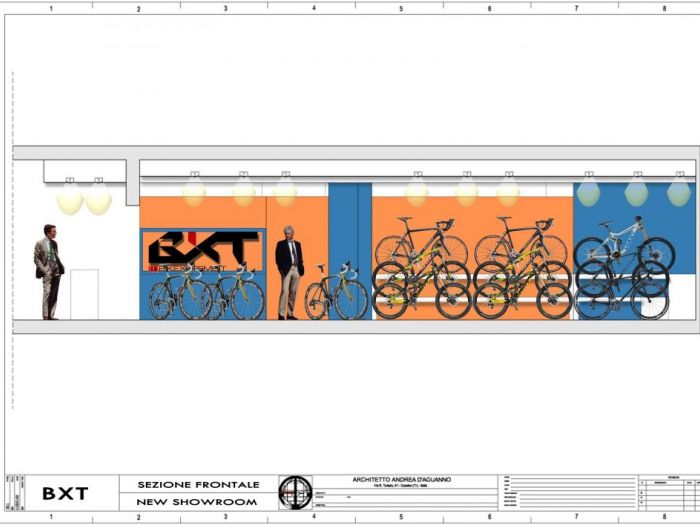Click the white mountain bike on blue wall
The width and height of the screenshot is (700, 525).
pyautogui.click(x=624, y=245)
